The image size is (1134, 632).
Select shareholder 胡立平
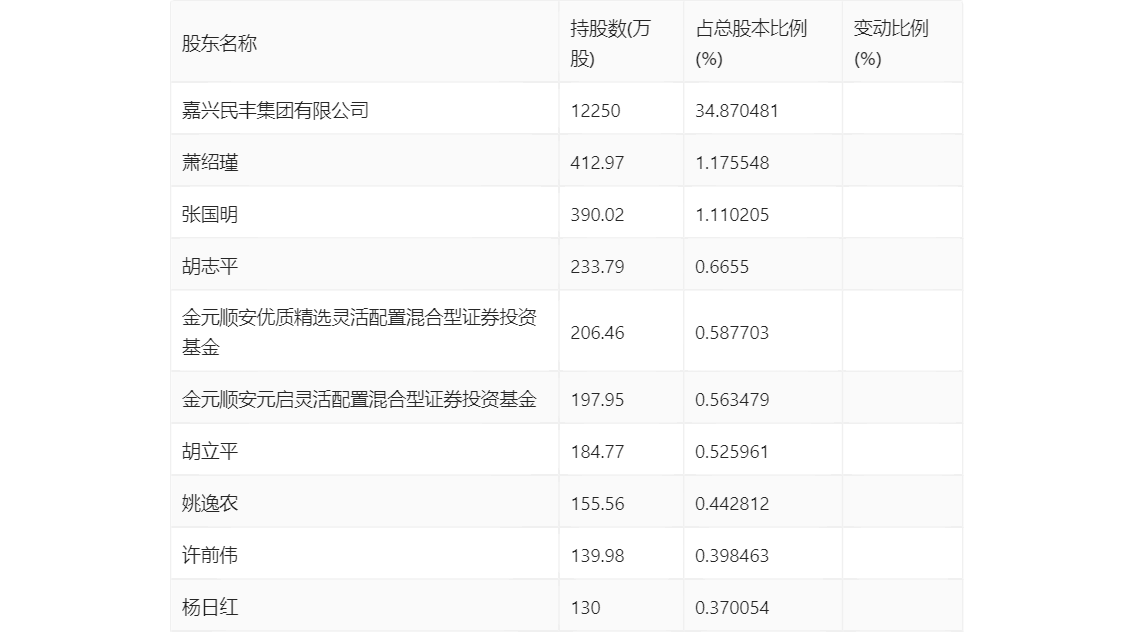(x=210, y=452)
